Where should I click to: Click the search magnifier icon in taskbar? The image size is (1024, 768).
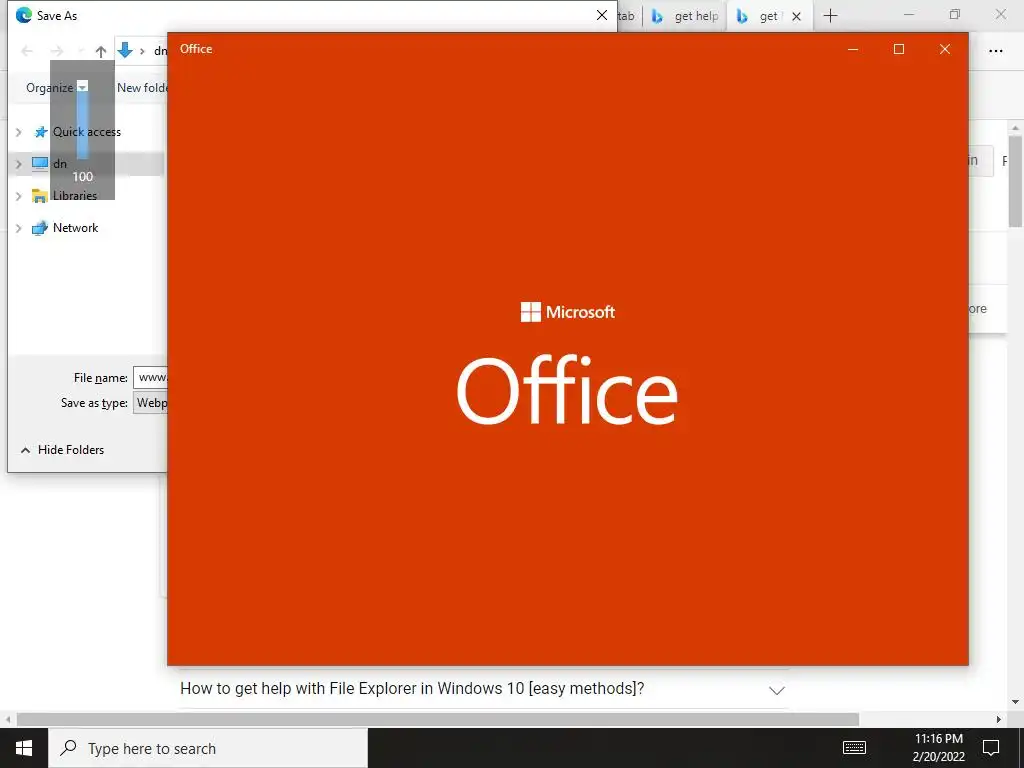pos(68,748)
